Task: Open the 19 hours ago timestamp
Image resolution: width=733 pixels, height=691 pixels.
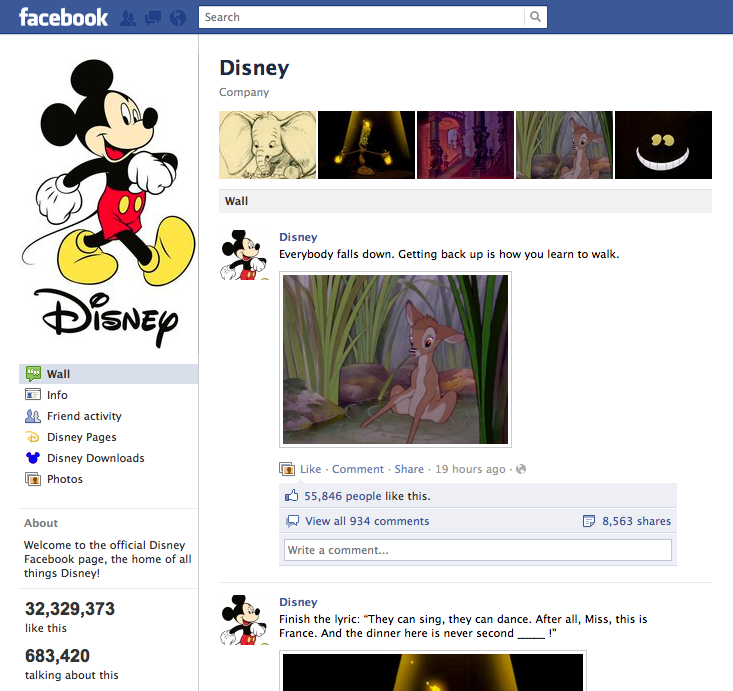Action: click(x=470, y=469)
